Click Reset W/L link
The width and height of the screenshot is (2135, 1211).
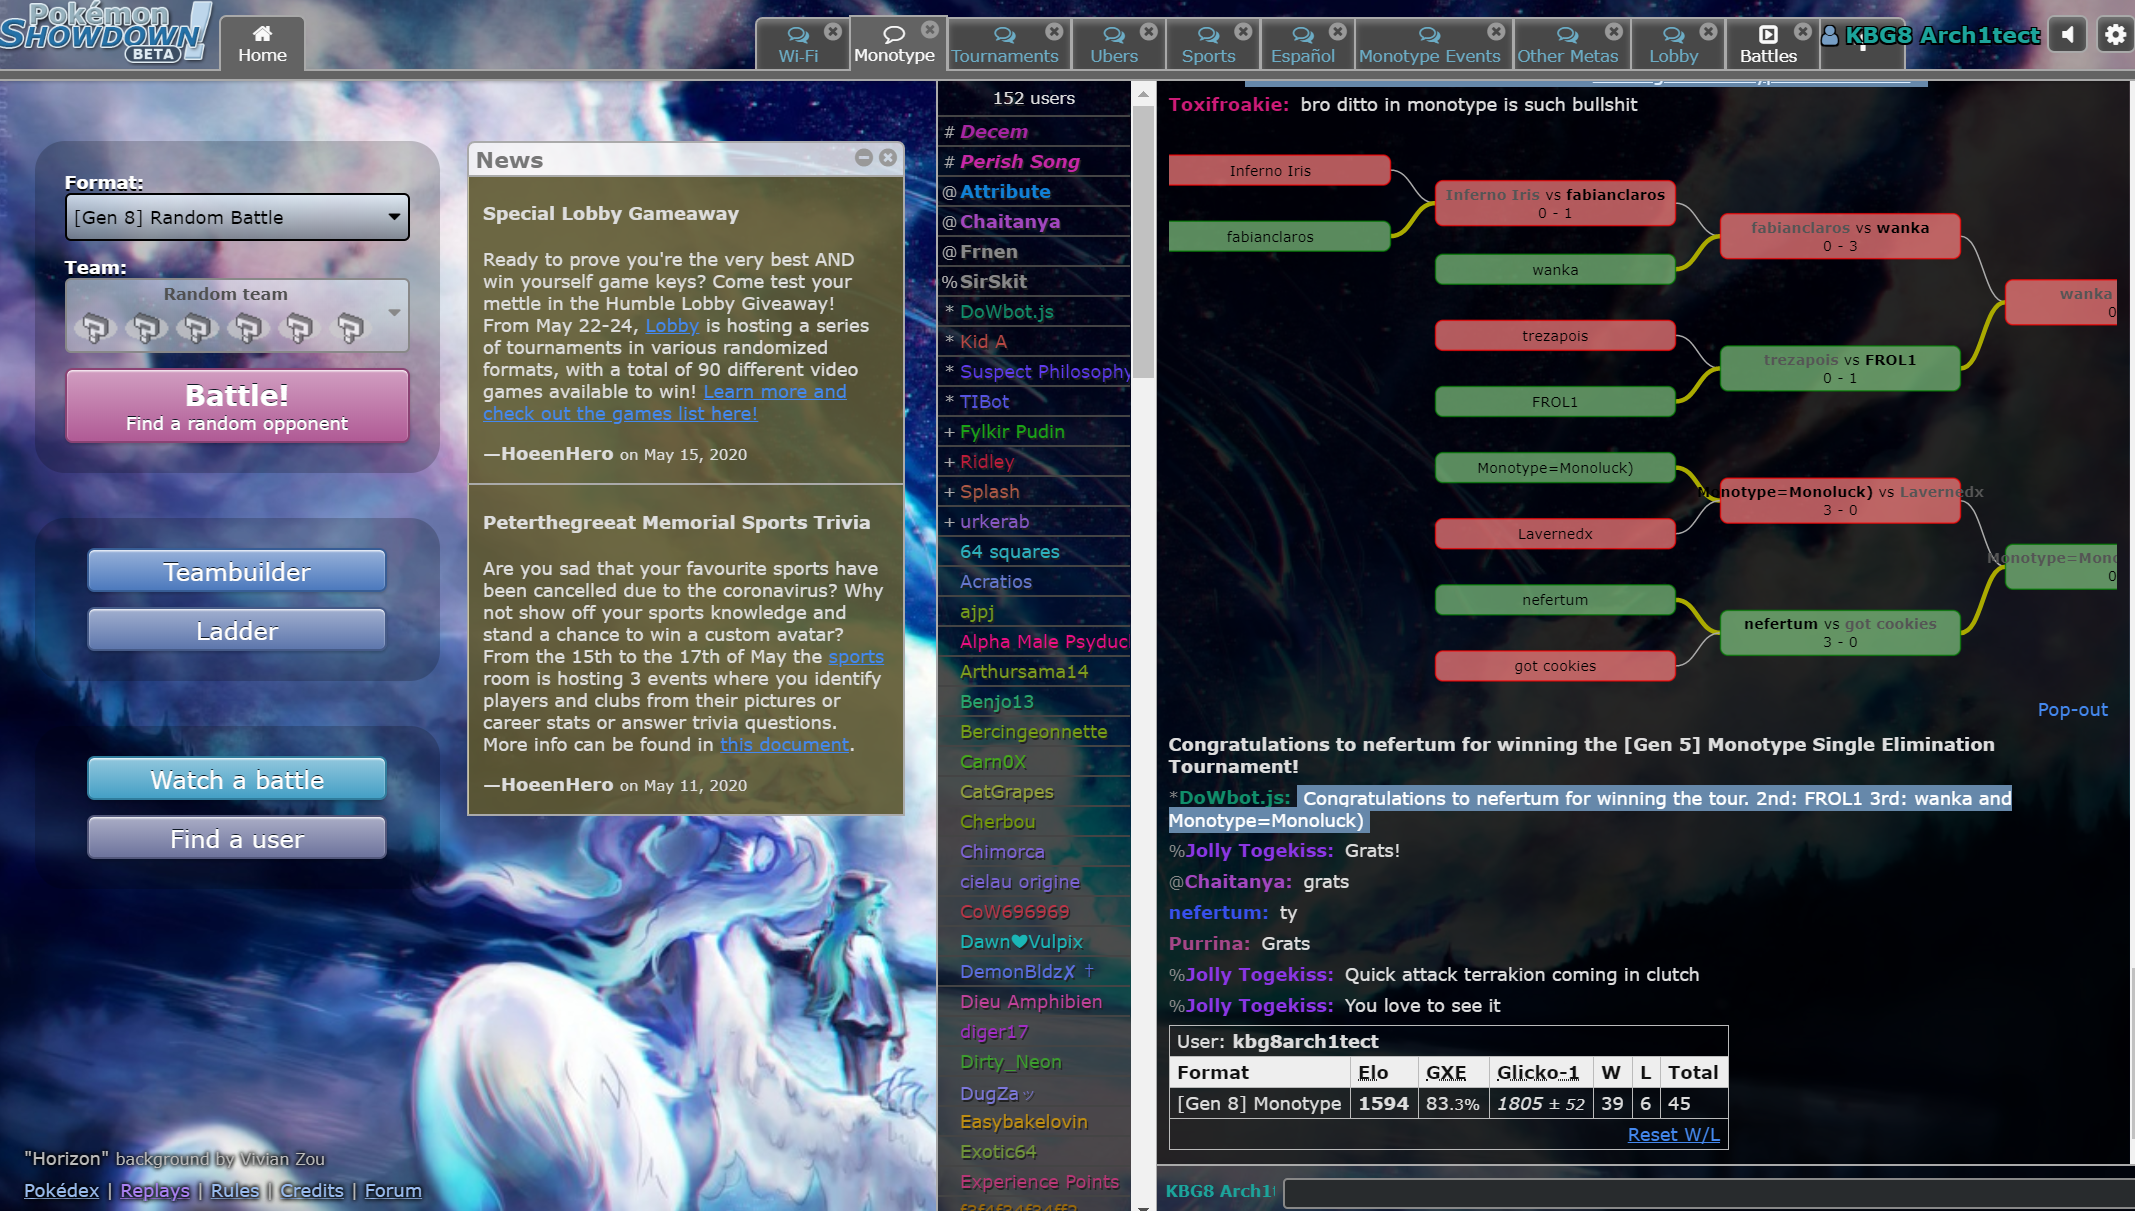point(1674,1134)
